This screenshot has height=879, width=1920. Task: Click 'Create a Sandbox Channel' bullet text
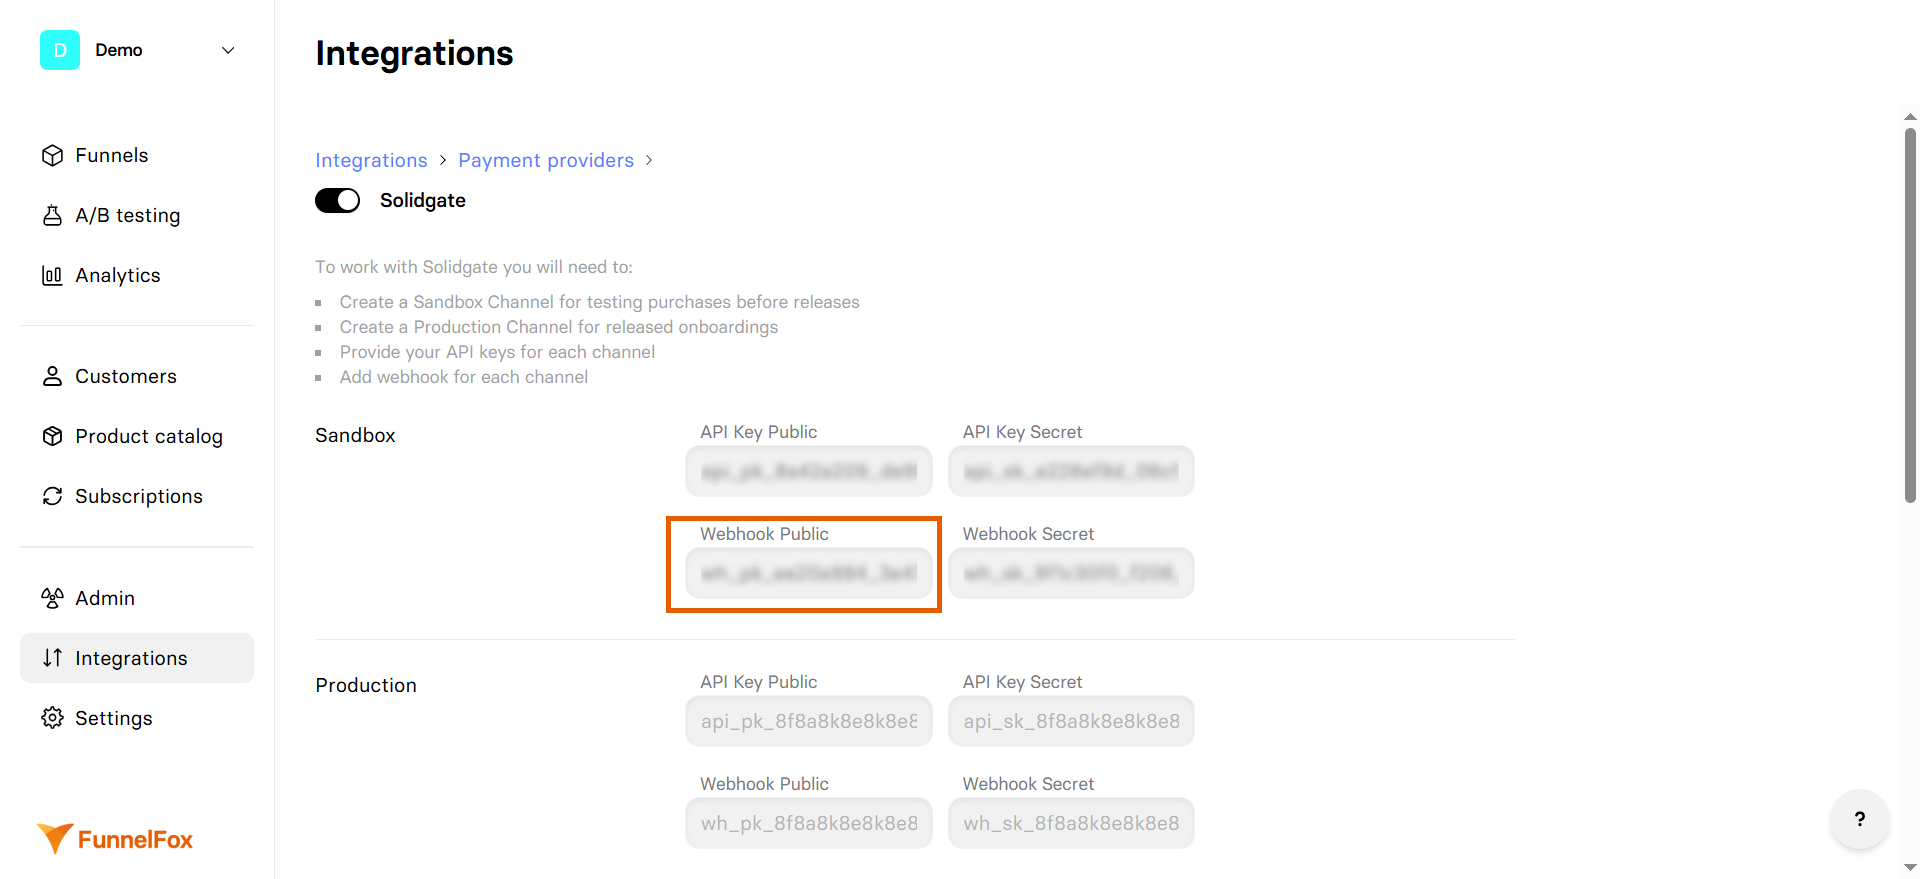point(599,302)
